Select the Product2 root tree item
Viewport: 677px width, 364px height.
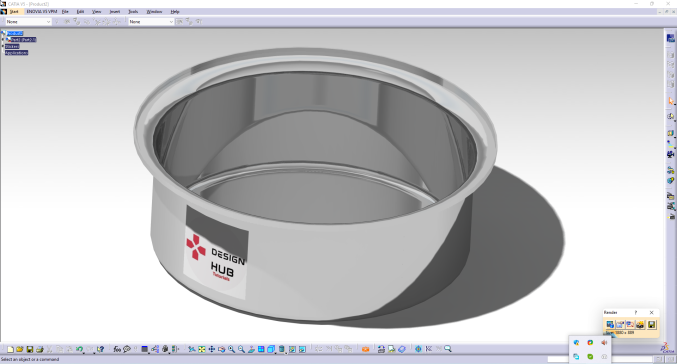pyautogui.click(x=14, y=33)
